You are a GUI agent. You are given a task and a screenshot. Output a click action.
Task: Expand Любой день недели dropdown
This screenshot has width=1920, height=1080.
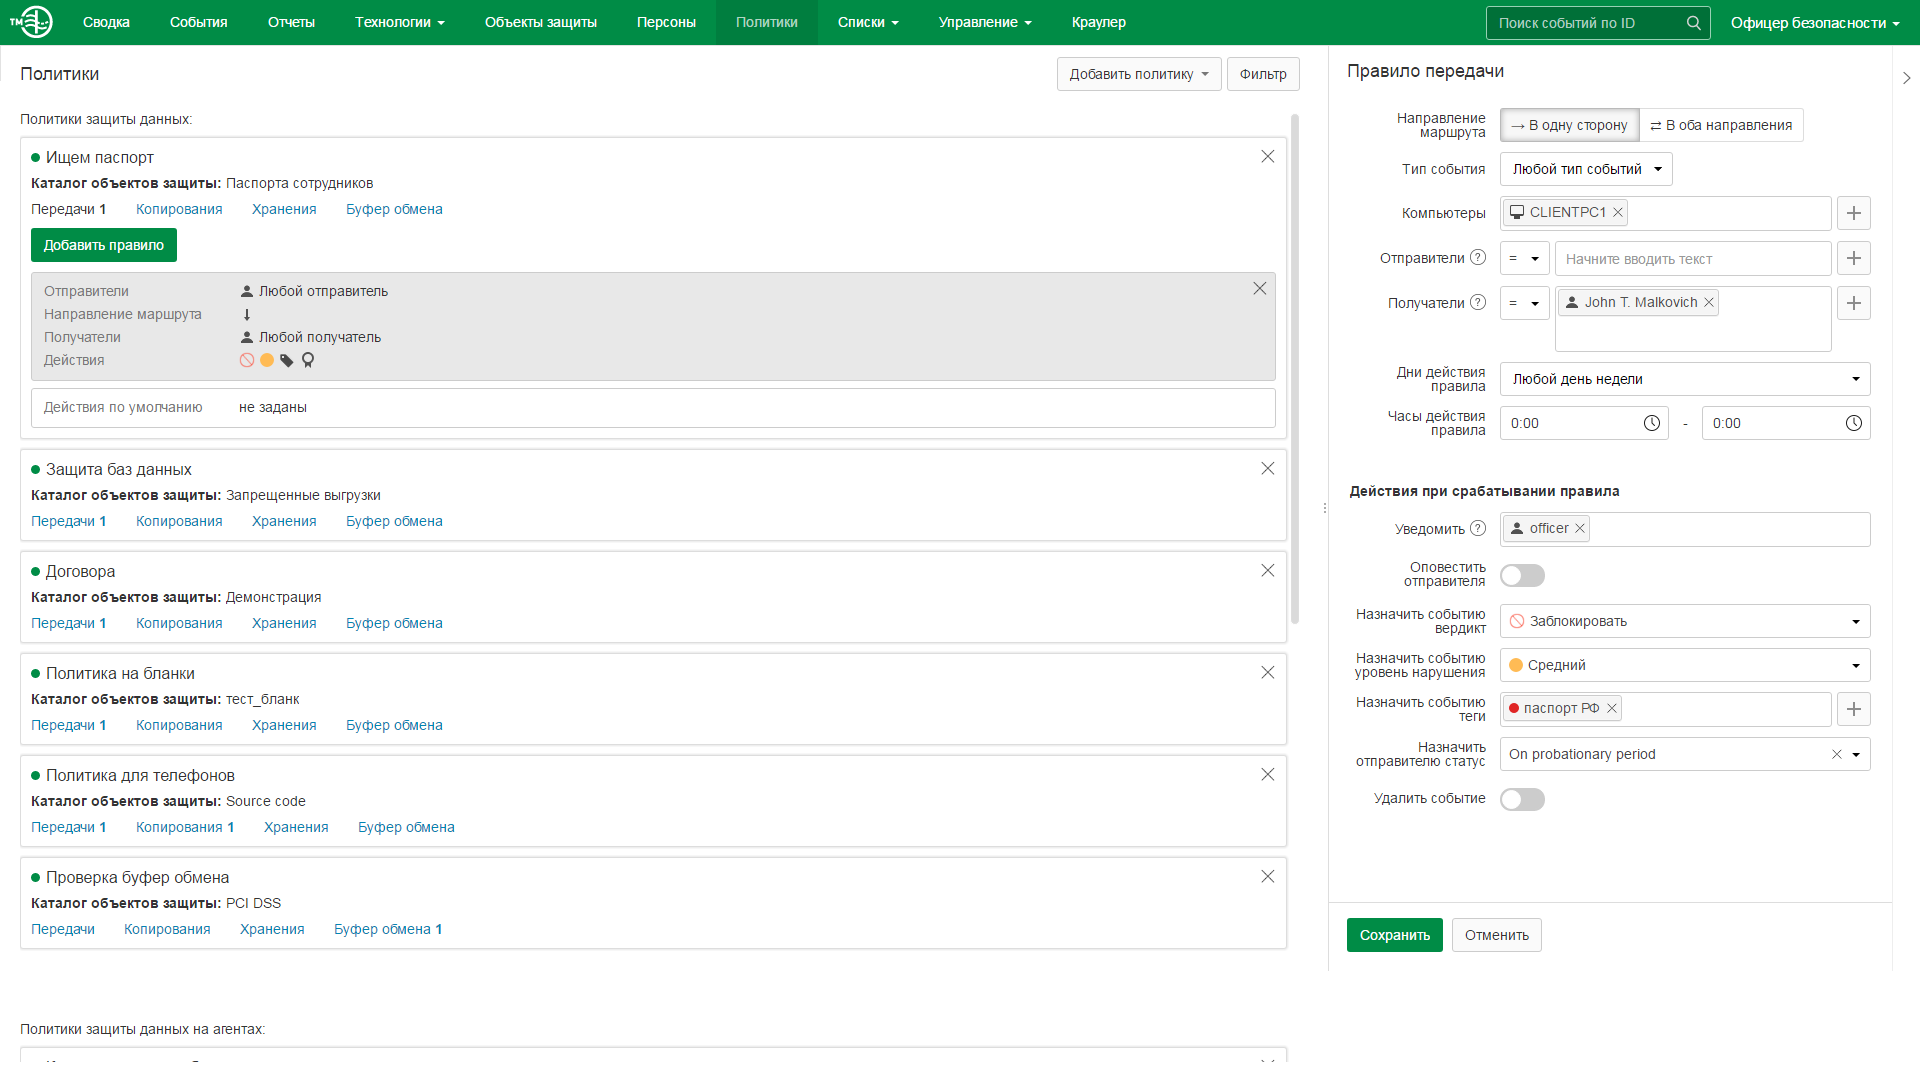click(1685, 379)
